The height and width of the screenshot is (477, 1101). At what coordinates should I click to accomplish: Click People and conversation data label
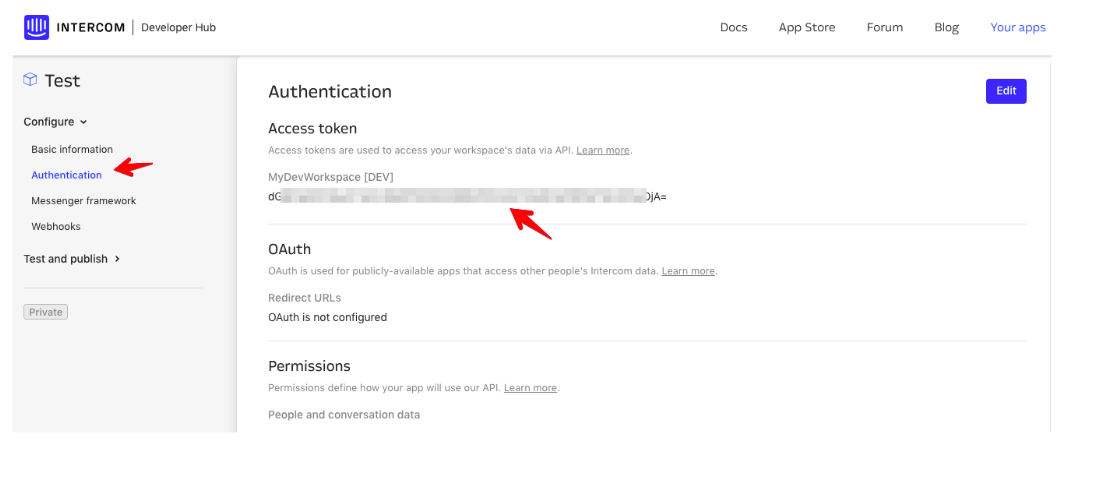(x=344, y=414)
